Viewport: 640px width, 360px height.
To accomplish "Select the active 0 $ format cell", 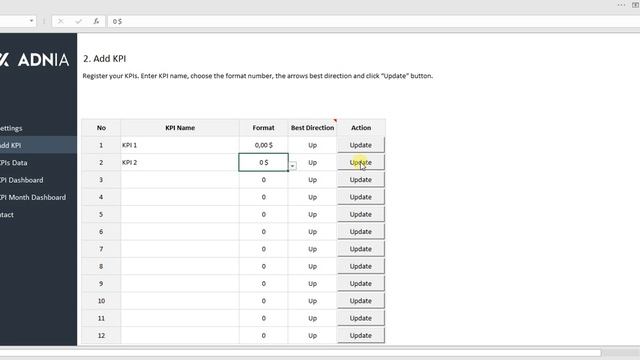I will click(264, 162).
